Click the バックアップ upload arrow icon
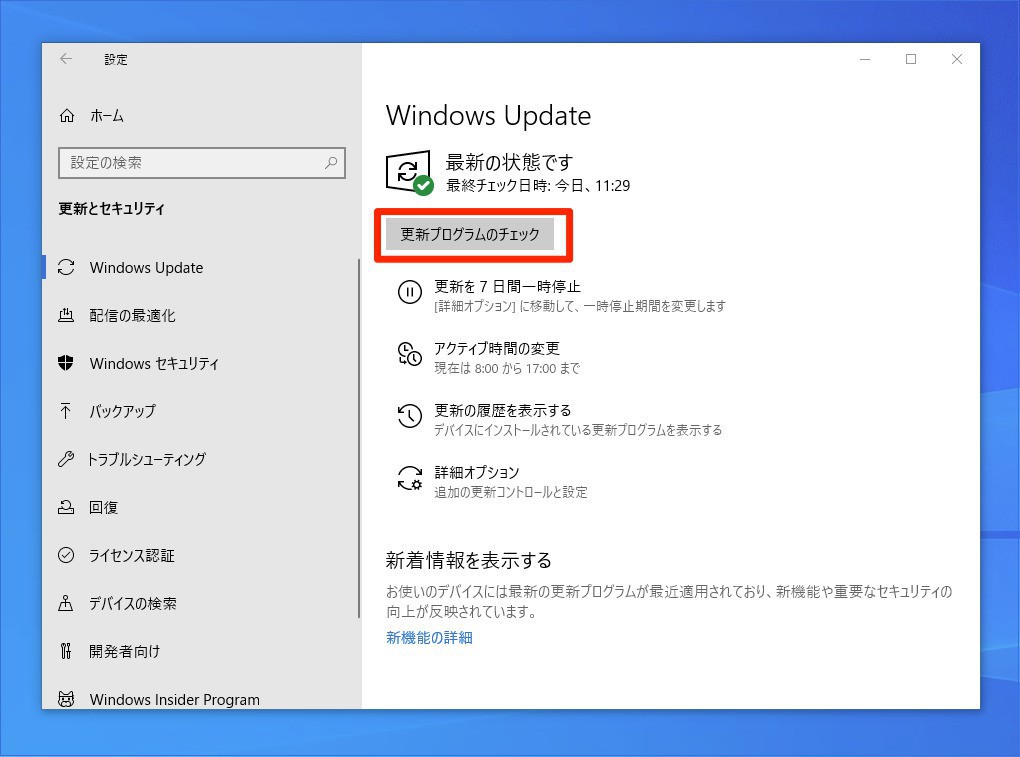This screenshot has width=1020, height=757. pos(66,411)
